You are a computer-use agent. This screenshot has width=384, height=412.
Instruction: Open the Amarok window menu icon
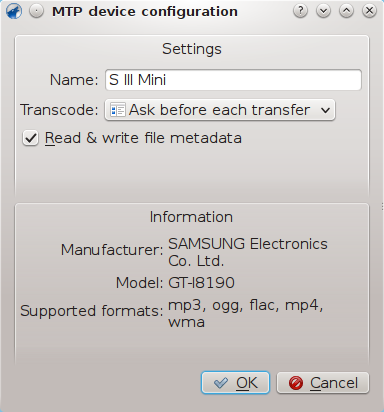(x=14, y=11)
